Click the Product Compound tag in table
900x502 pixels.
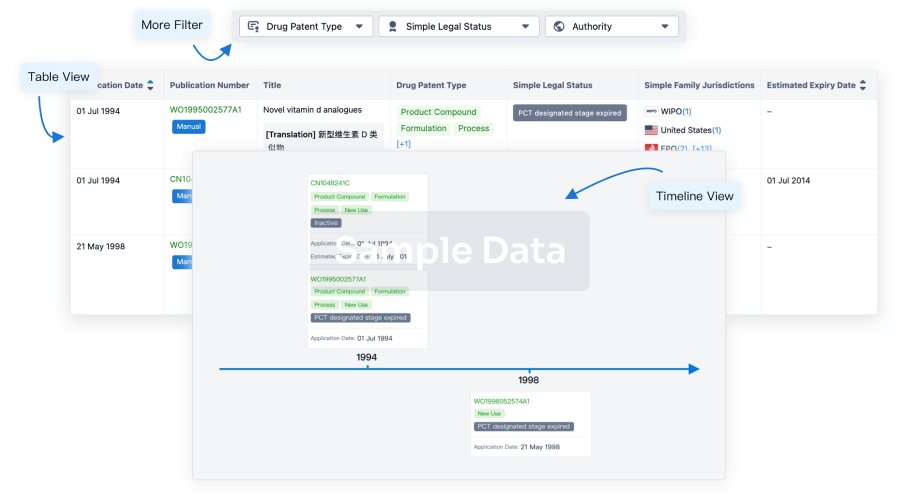coord(439,112)
